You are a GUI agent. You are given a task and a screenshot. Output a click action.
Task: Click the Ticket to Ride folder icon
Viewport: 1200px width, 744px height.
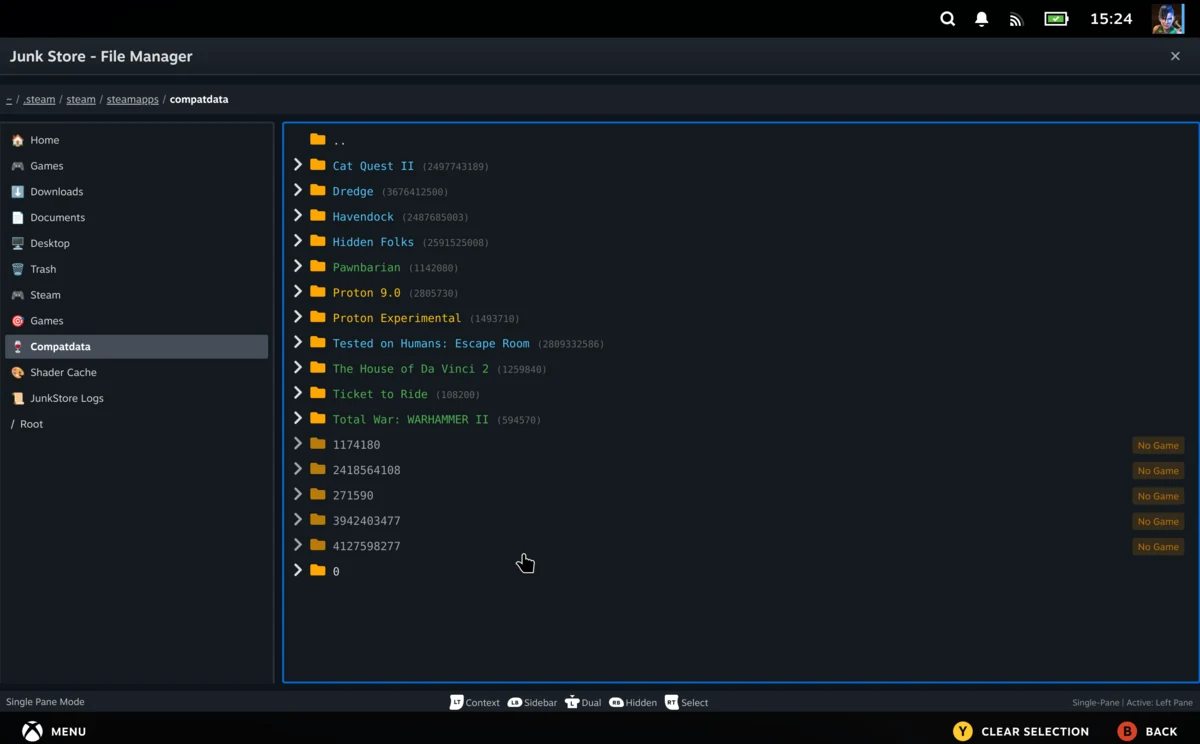point(318,393)
